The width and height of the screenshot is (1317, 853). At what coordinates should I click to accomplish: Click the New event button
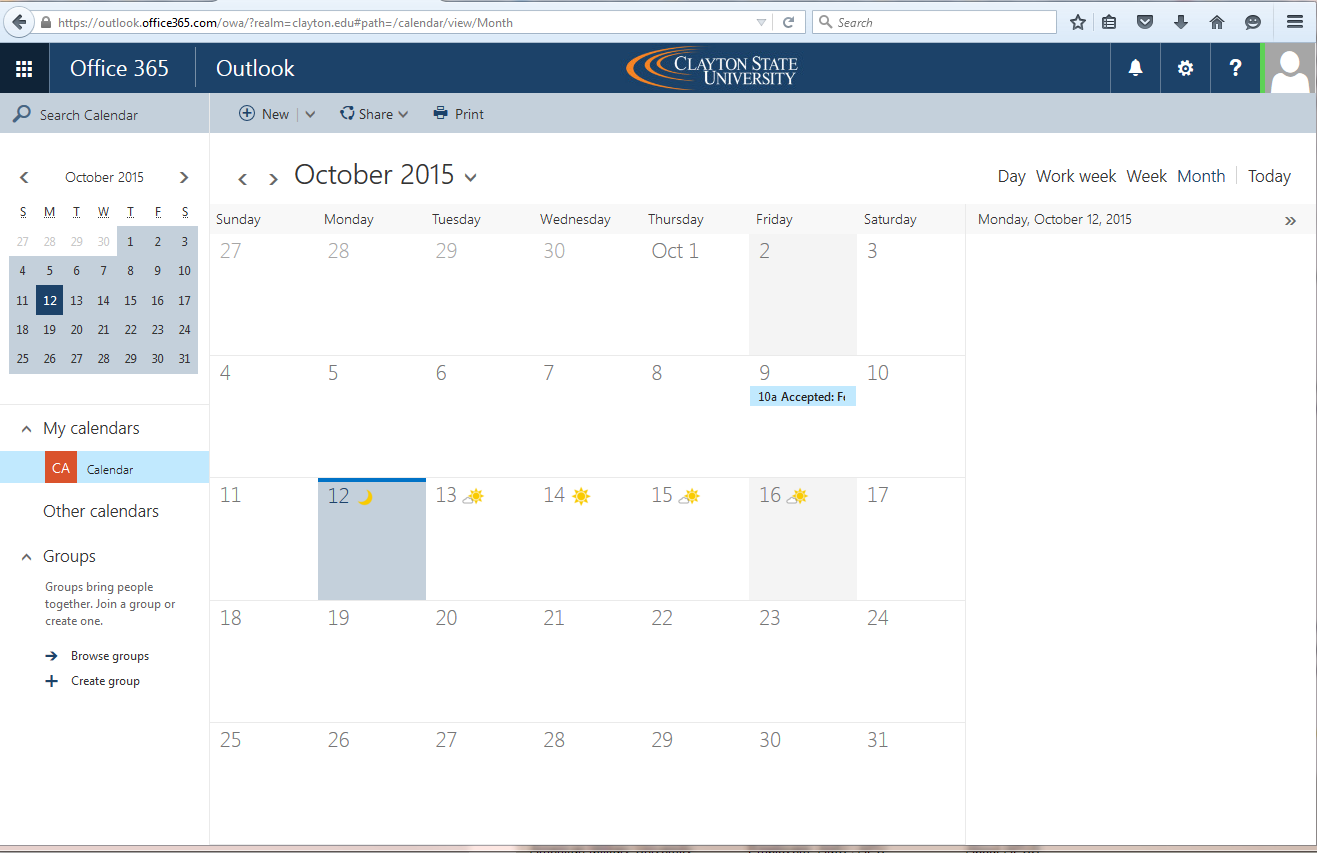[x=264, y=114]
